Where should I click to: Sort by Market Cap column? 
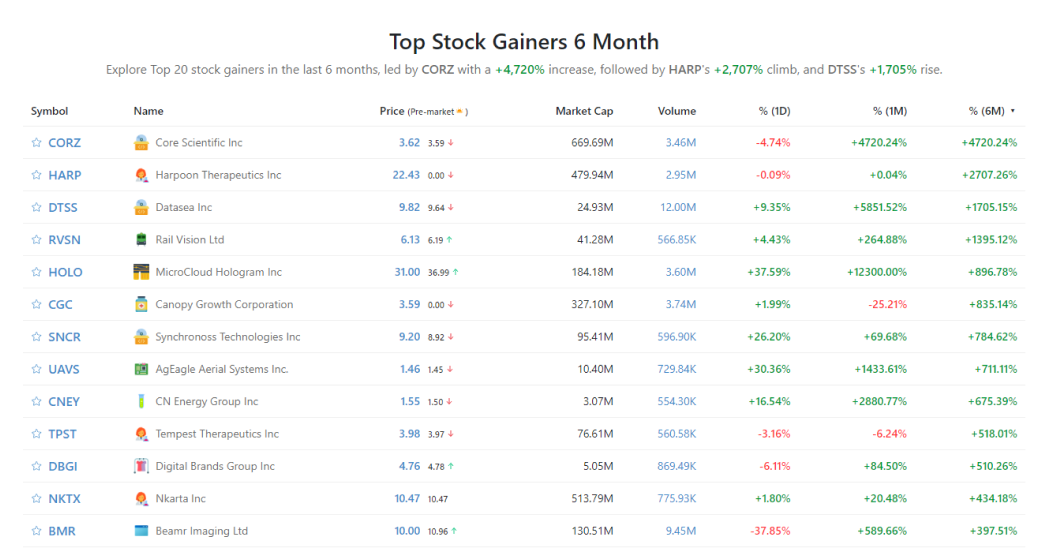pyautogui.click(x=584, y=111)
